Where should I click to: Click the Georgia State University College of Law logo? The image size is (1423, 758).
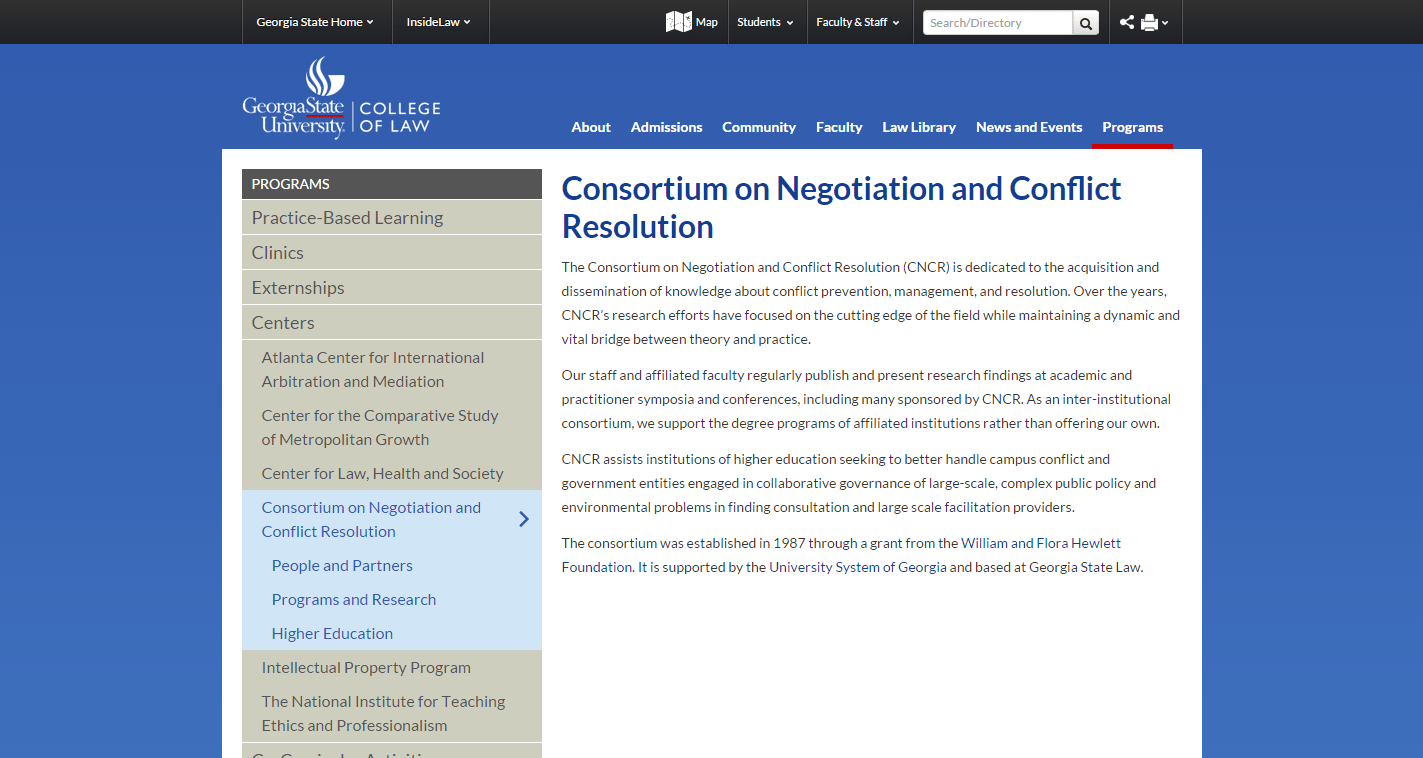point(341,98)
